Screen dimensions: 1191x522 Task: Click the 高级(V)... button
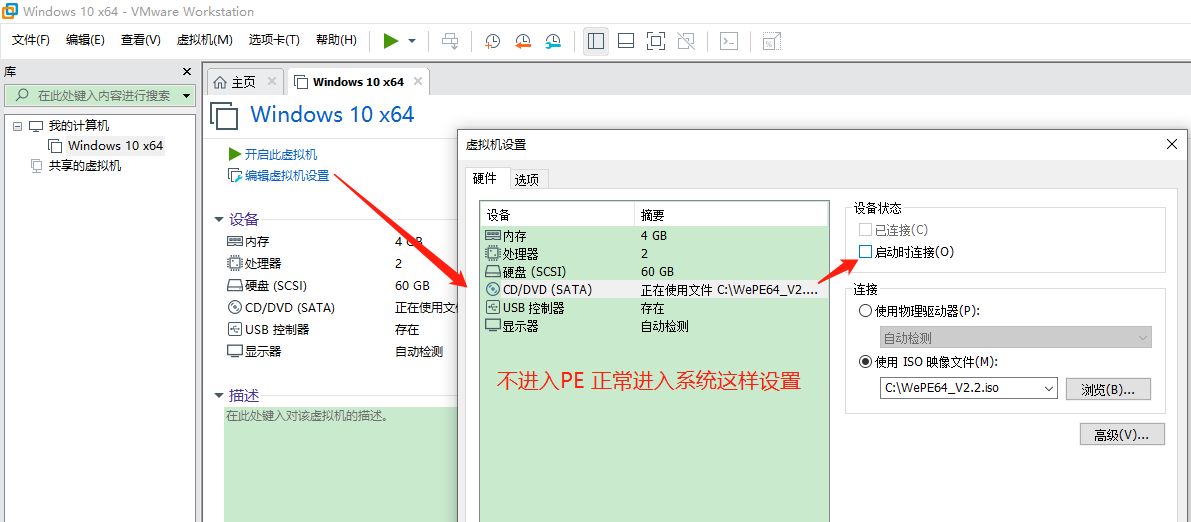coord(1121,435)
